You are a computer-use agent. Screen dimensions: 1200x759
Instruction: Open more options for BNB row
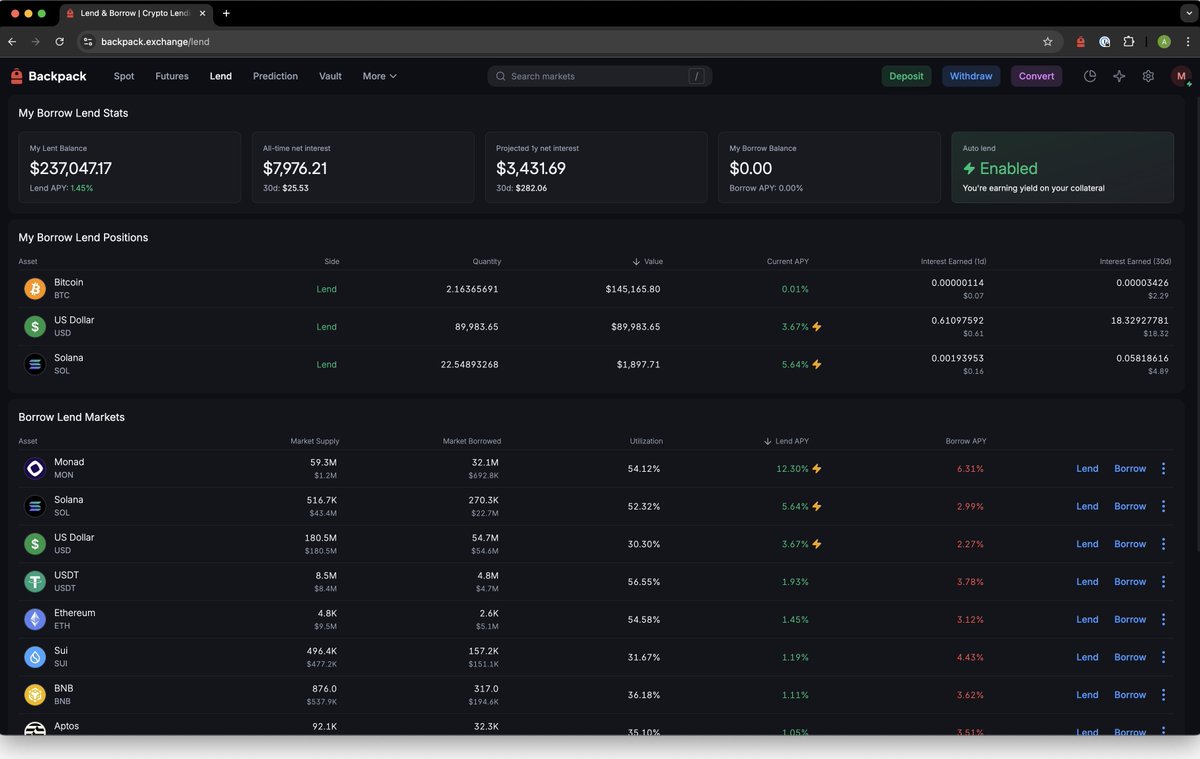(1163, 694)
